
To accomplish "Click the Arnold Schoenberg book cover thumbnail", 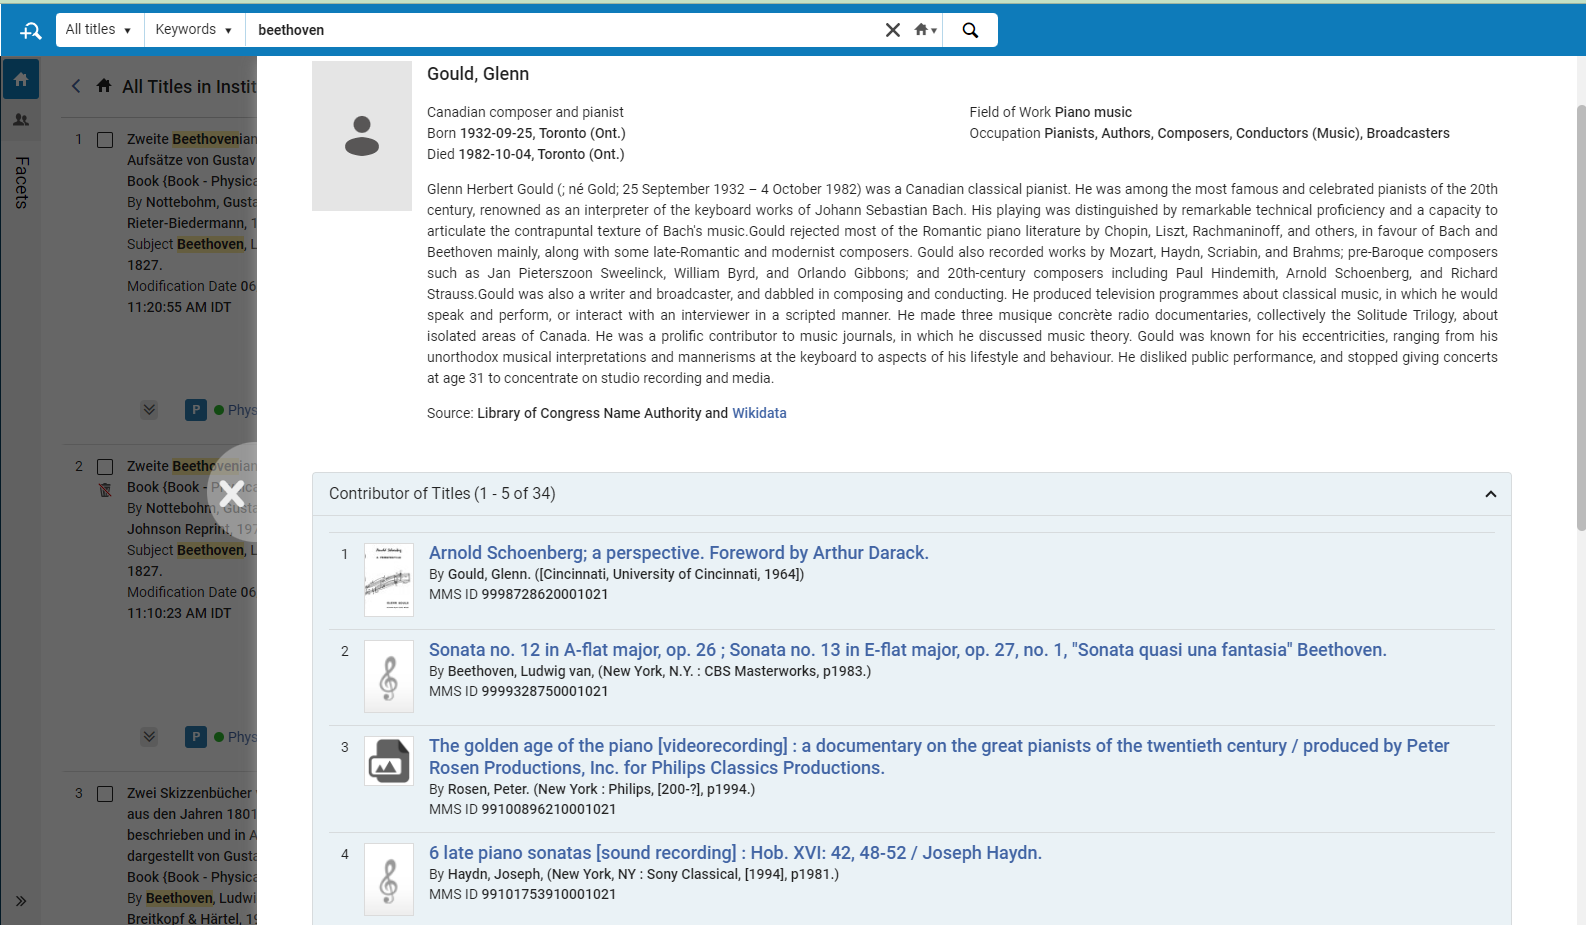I will pos(389,580).
